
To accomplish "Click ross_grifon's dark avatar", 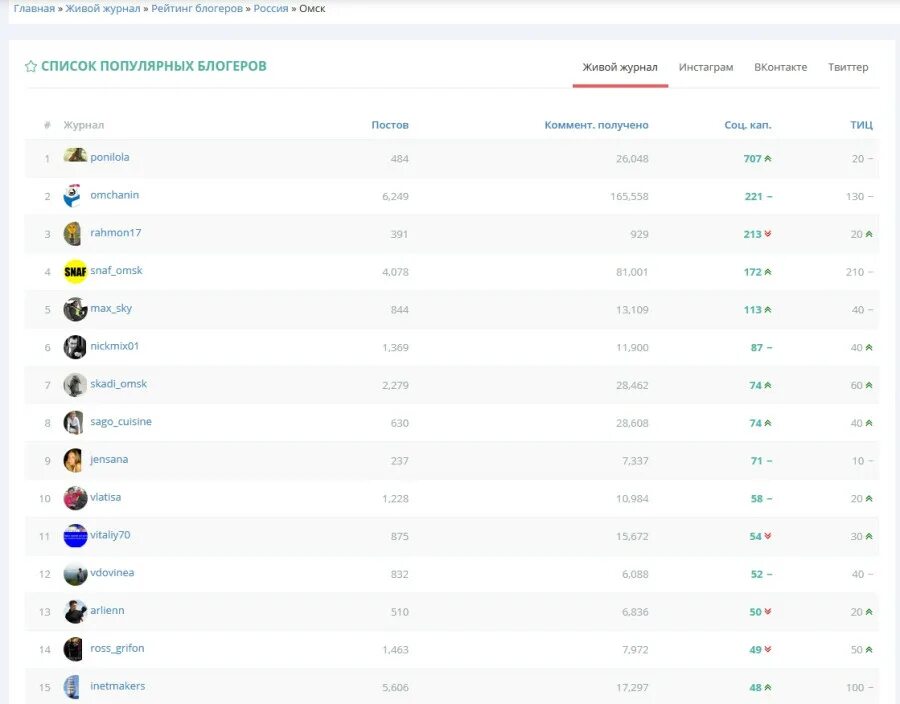I will tap(73, 649).
